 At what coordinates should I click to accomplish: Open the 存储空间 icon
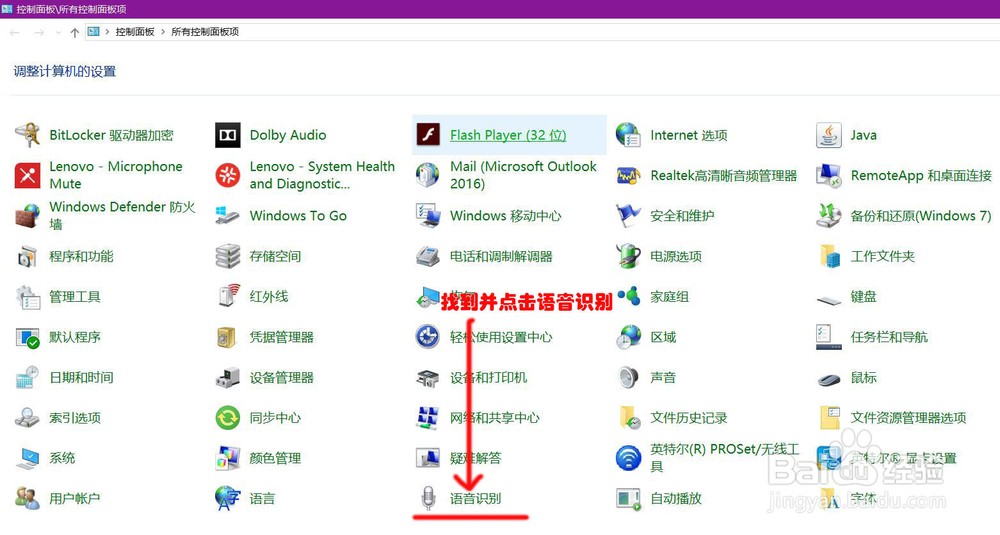click(x=228, y=256)
